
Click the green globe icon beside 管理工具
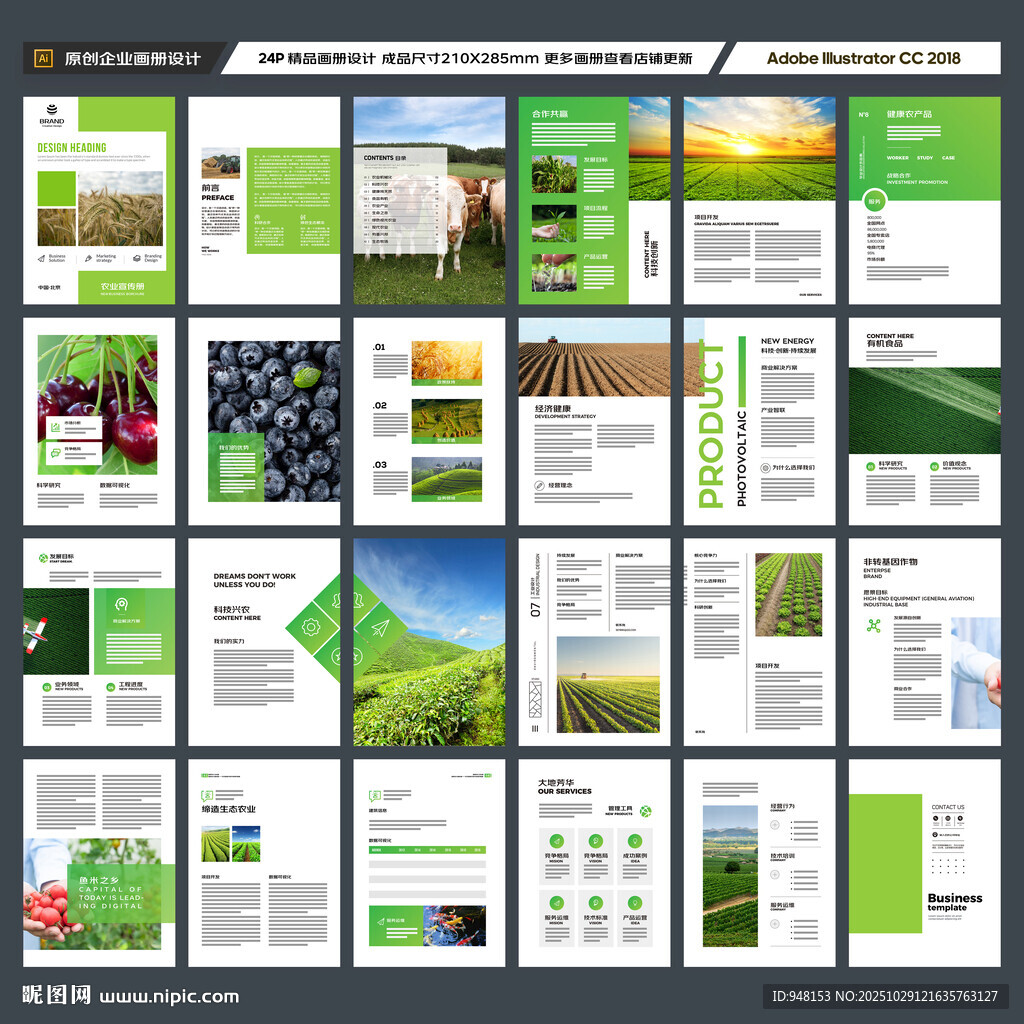point(645,811)
